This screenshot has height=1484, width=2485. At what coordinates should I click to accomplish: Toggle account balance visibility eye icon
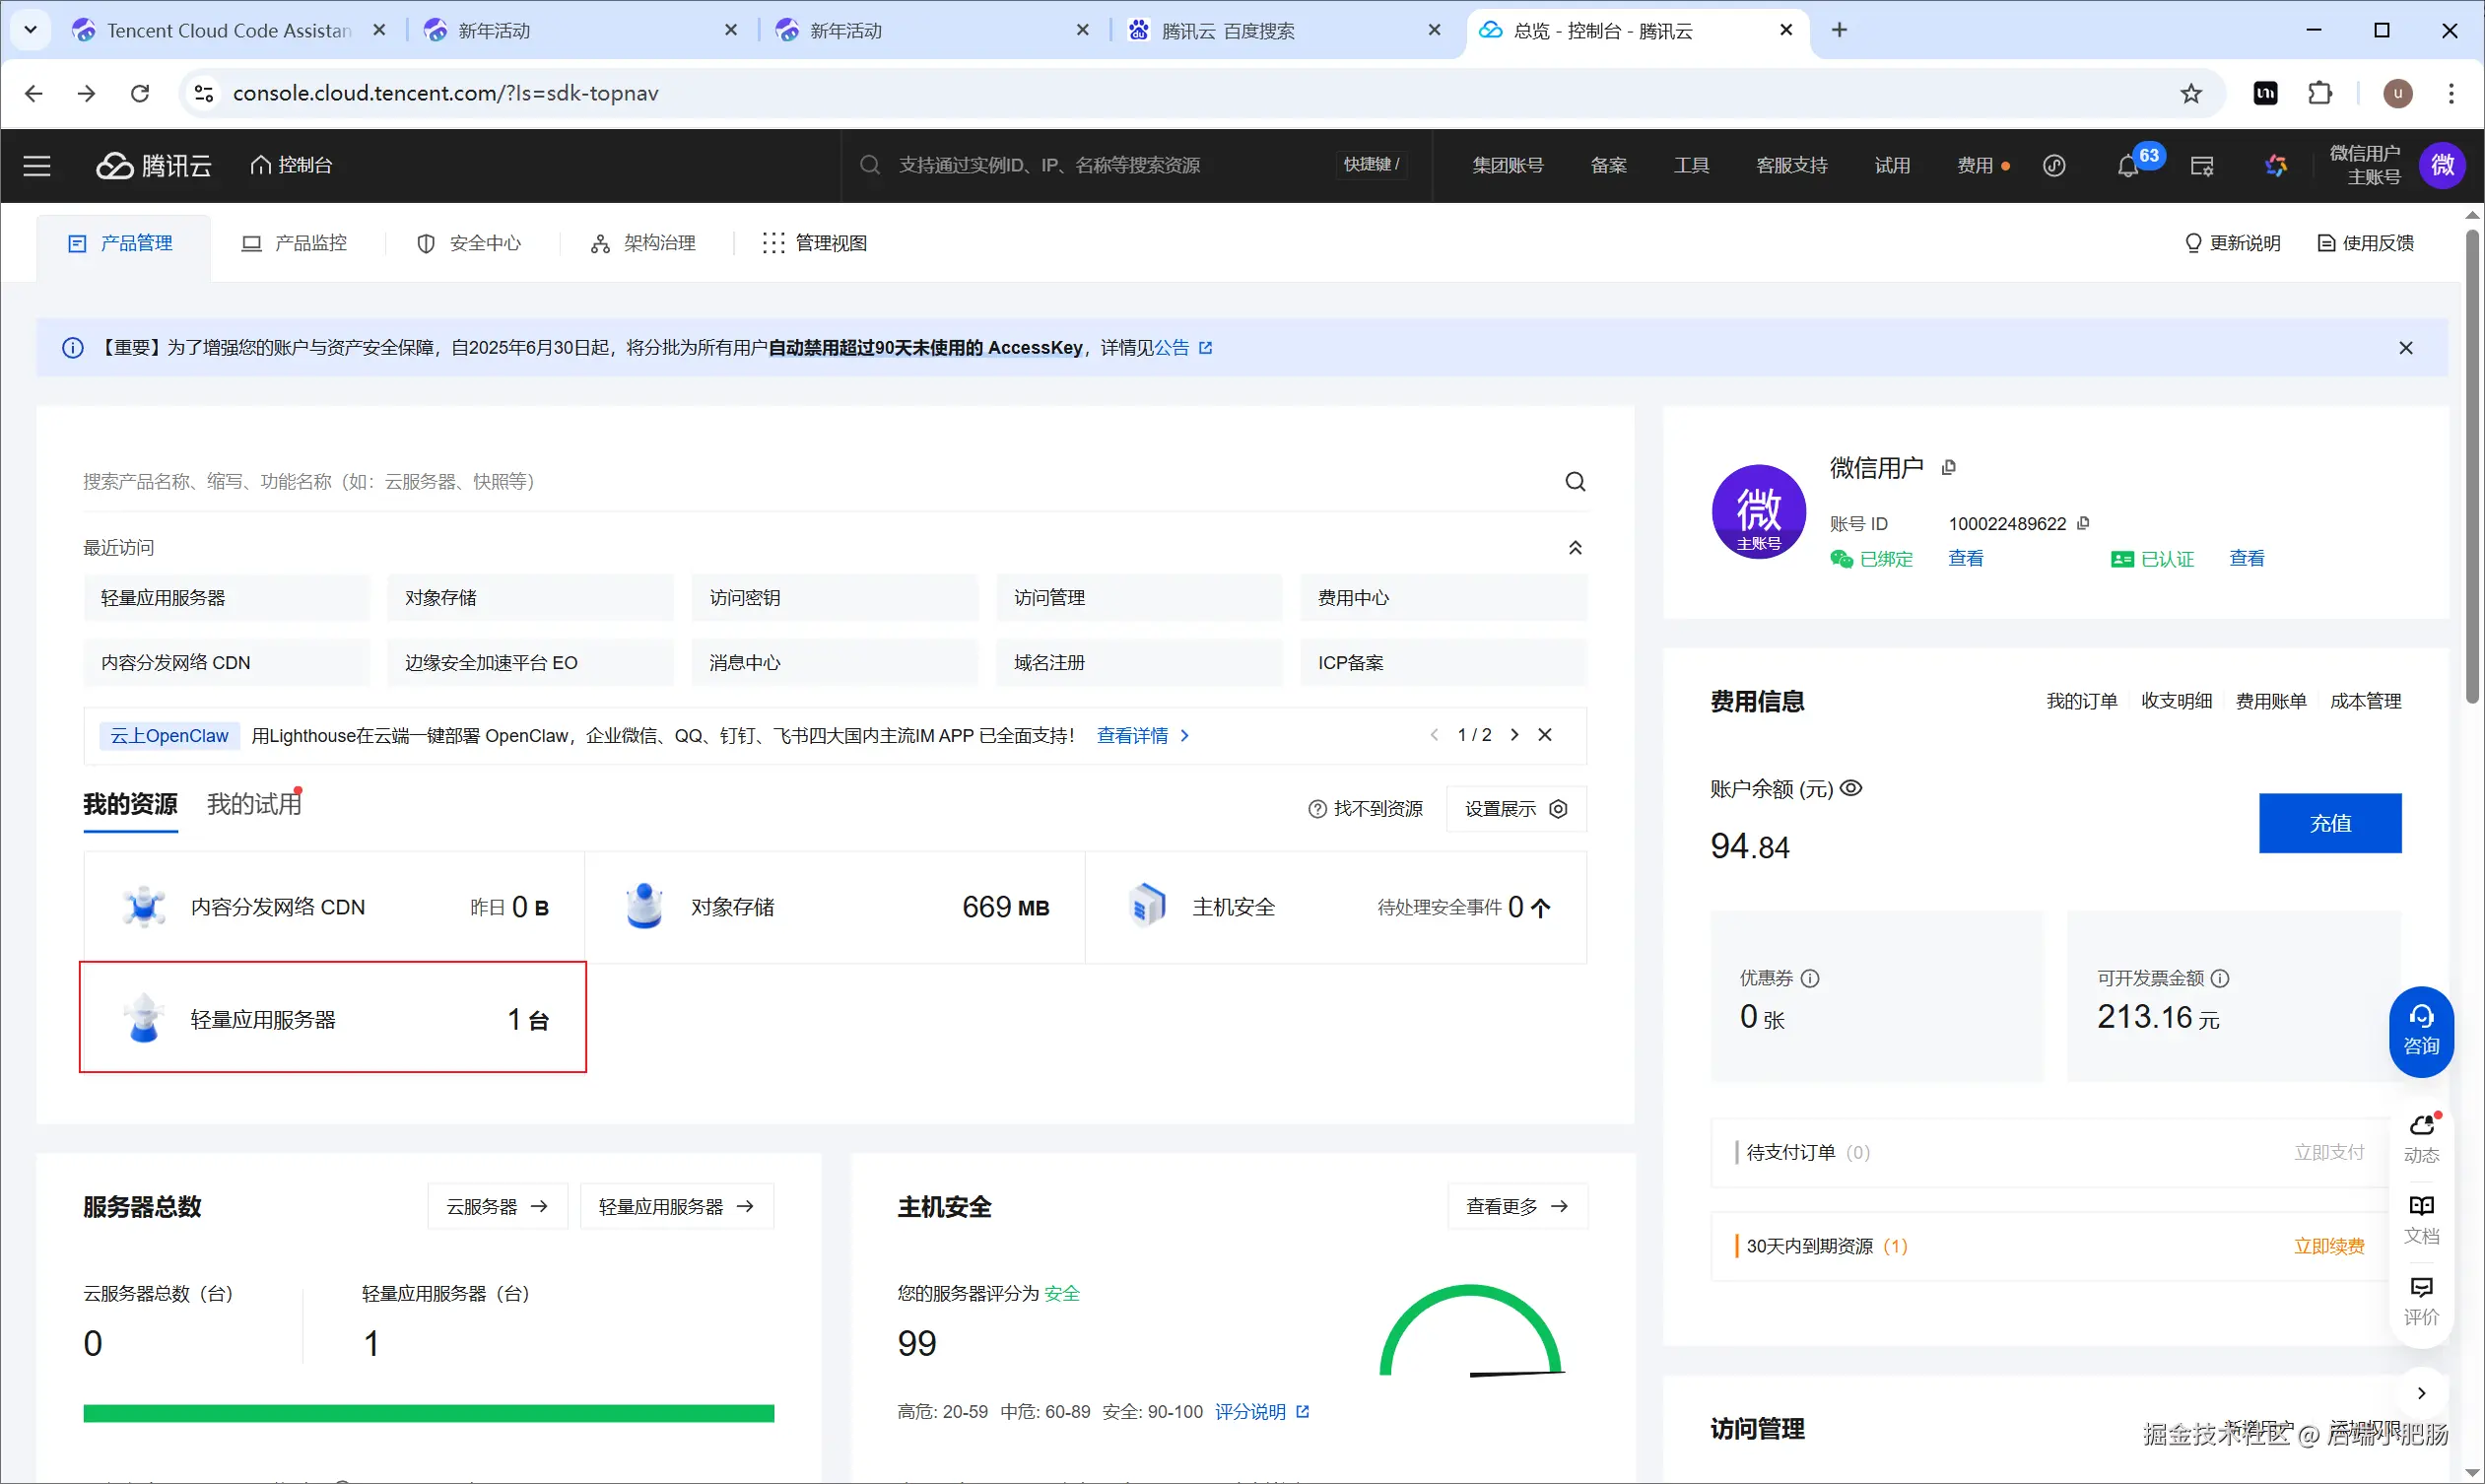1851,788
